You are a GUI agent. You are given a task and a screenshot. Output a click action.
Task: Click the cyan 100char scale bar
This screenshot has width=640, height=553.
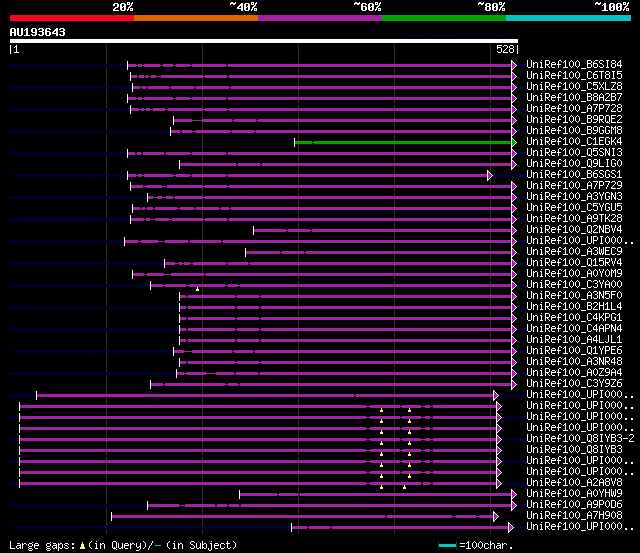(x=447, y=546)
